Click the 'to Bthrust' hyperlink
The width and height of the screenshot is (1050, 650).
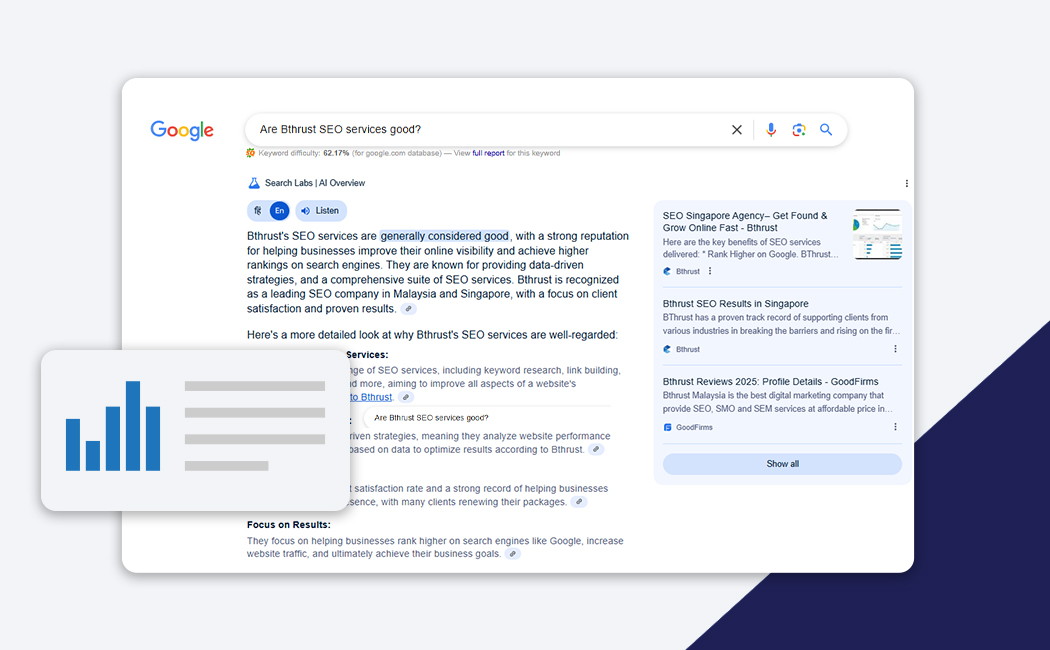(370, 397)
